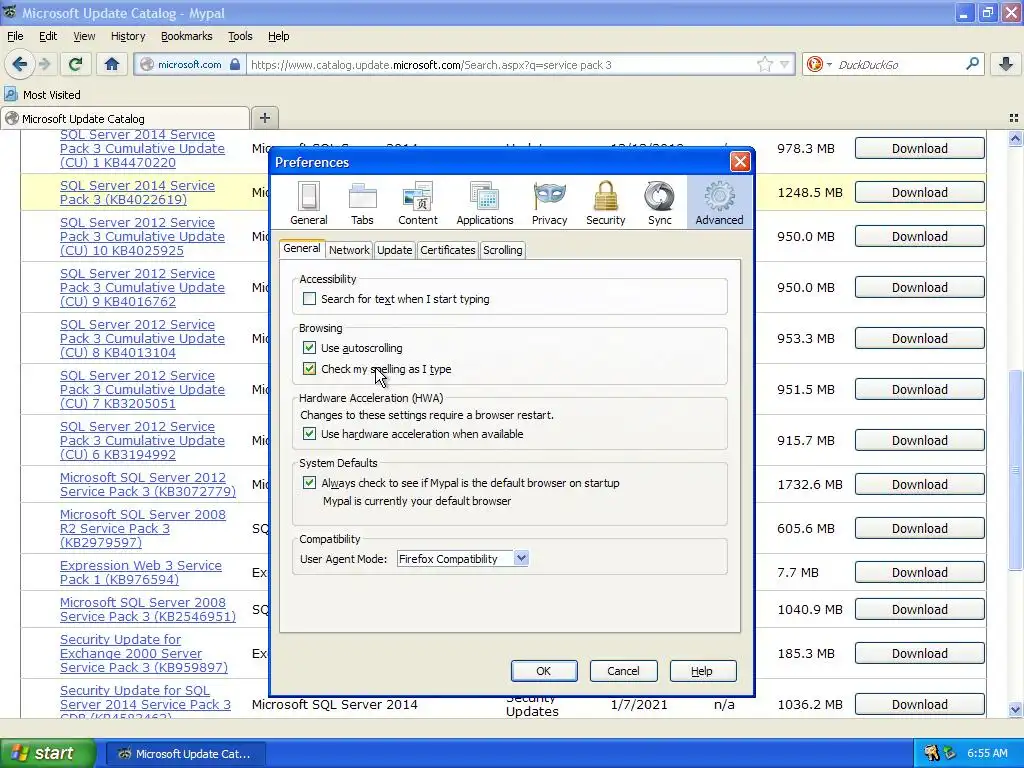Click the browser Forward arrow

44,64
